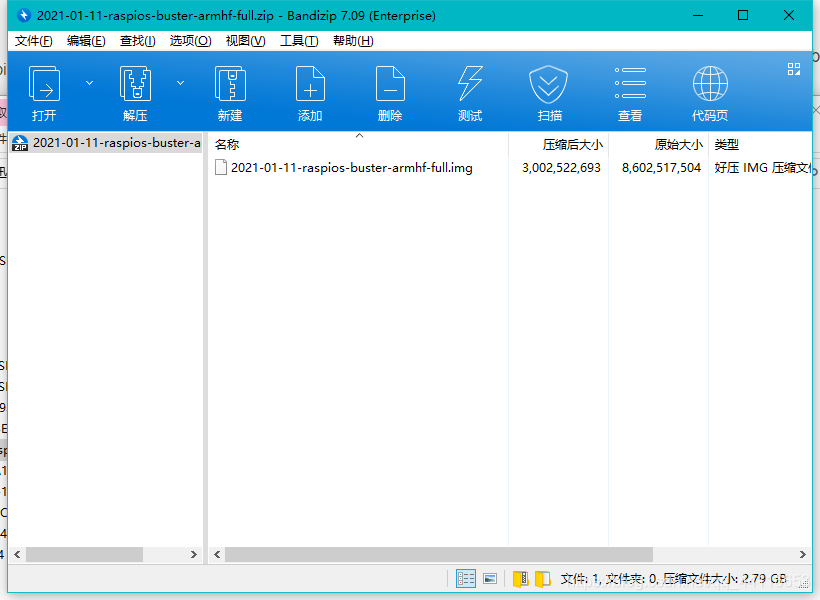820x600 pixels.
Task: Click the View (查看) list icon
Action: tap(630, 83)
